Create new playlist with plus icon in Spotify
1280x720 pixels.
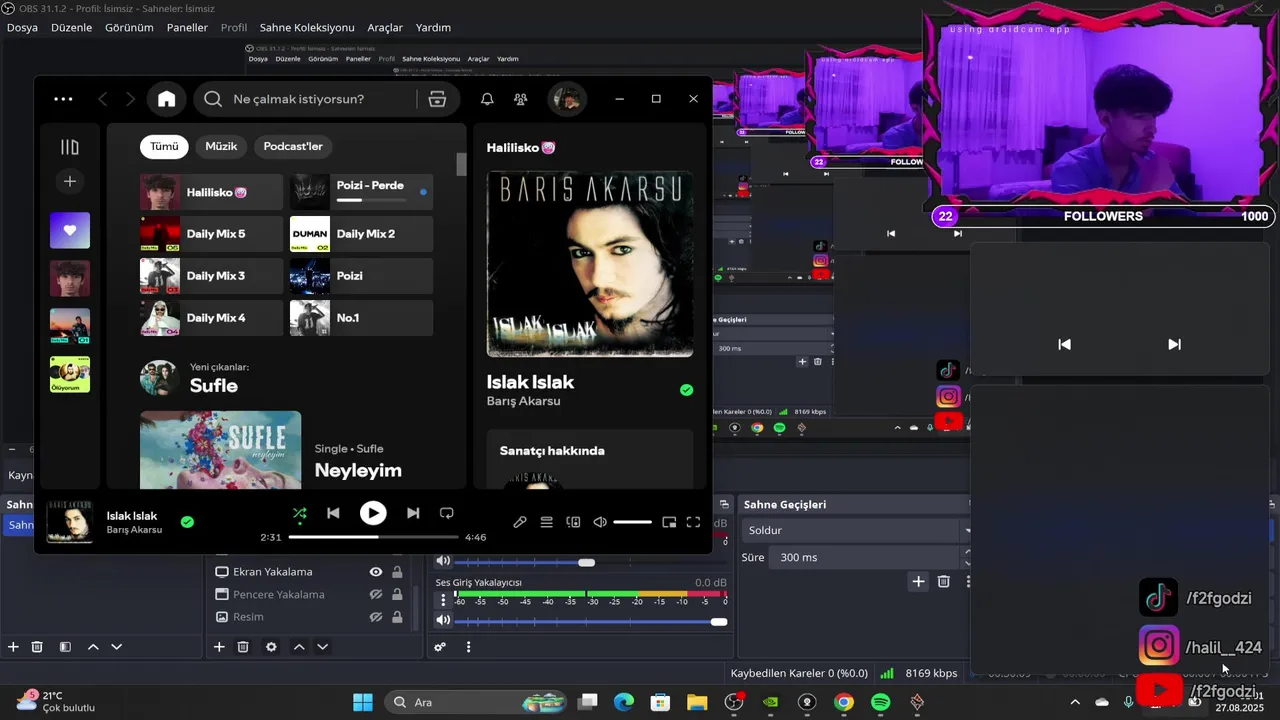click(70, 181)
